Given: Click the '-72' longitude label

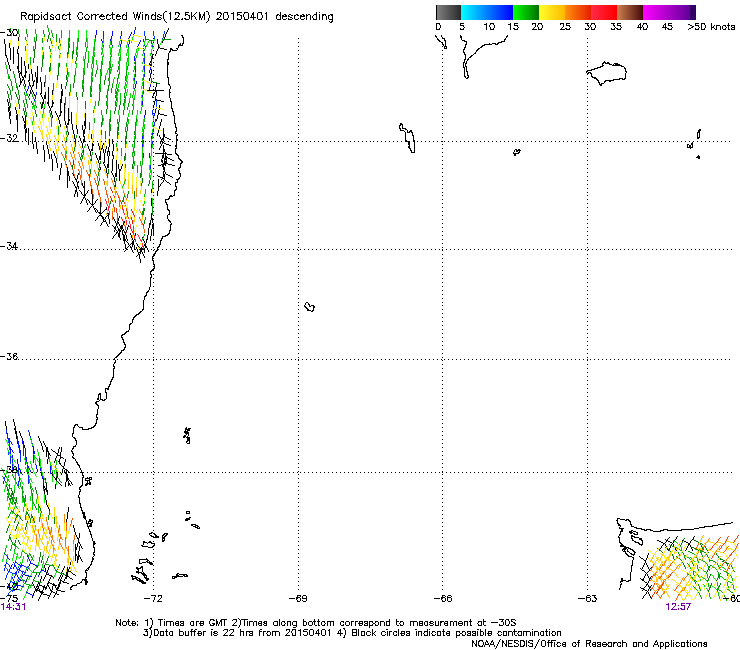Looking at the screenshot, I should tap(153, 599).
